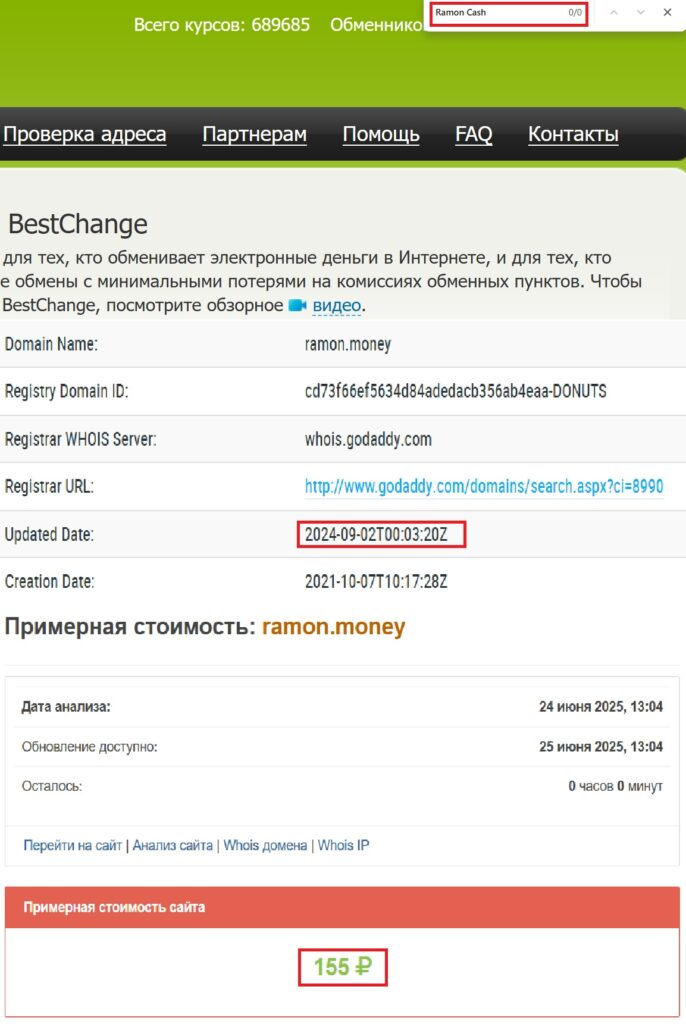Click the Updated Date value
686x1024 pixels.
376,534
